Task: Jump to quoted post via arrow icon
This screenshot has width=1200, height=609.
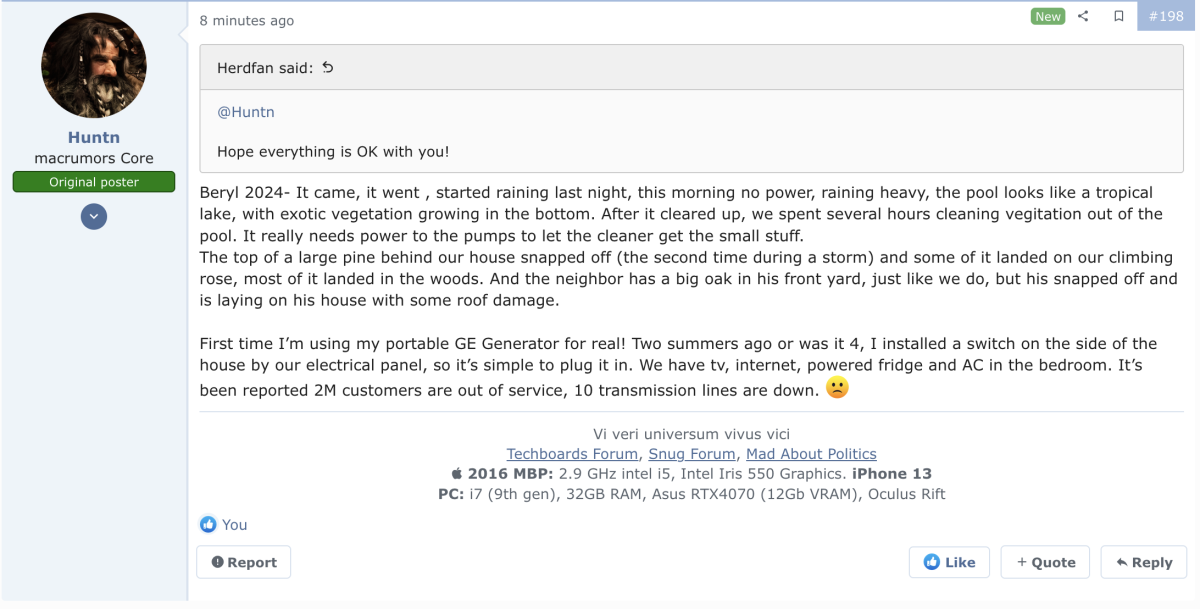Action: [327, 68]
